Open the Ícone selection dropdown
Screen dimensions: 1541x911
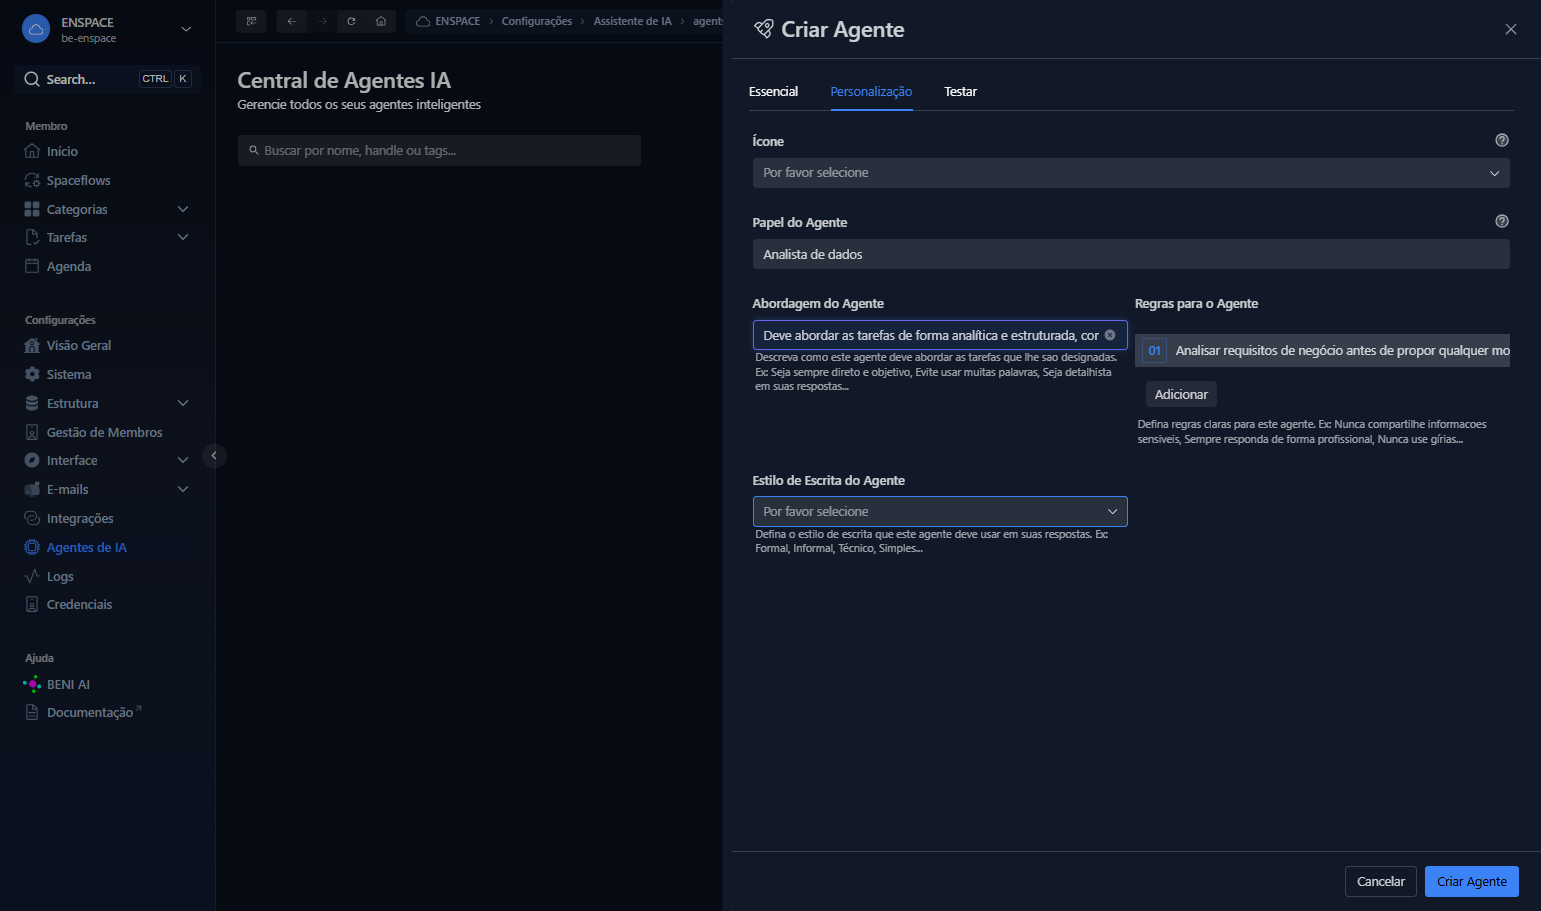pos(1131,173)
